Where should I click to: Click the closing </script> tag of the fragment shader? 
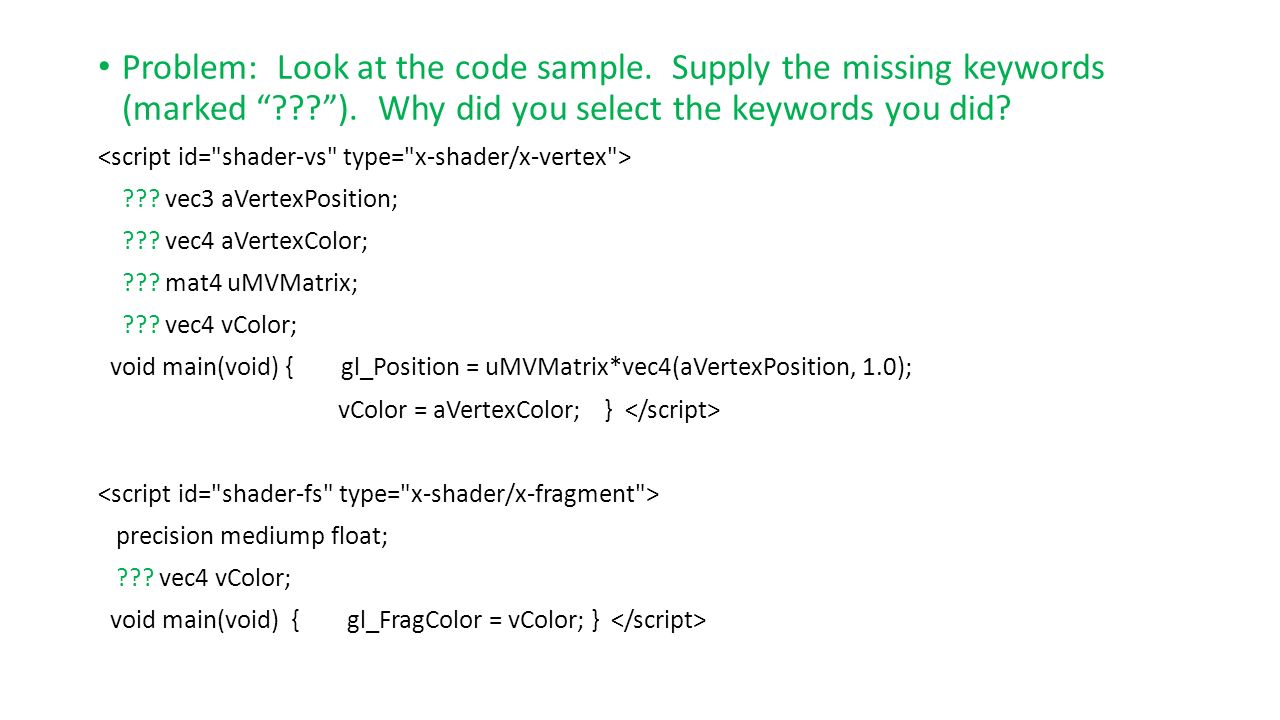click(x=659, y=621)
